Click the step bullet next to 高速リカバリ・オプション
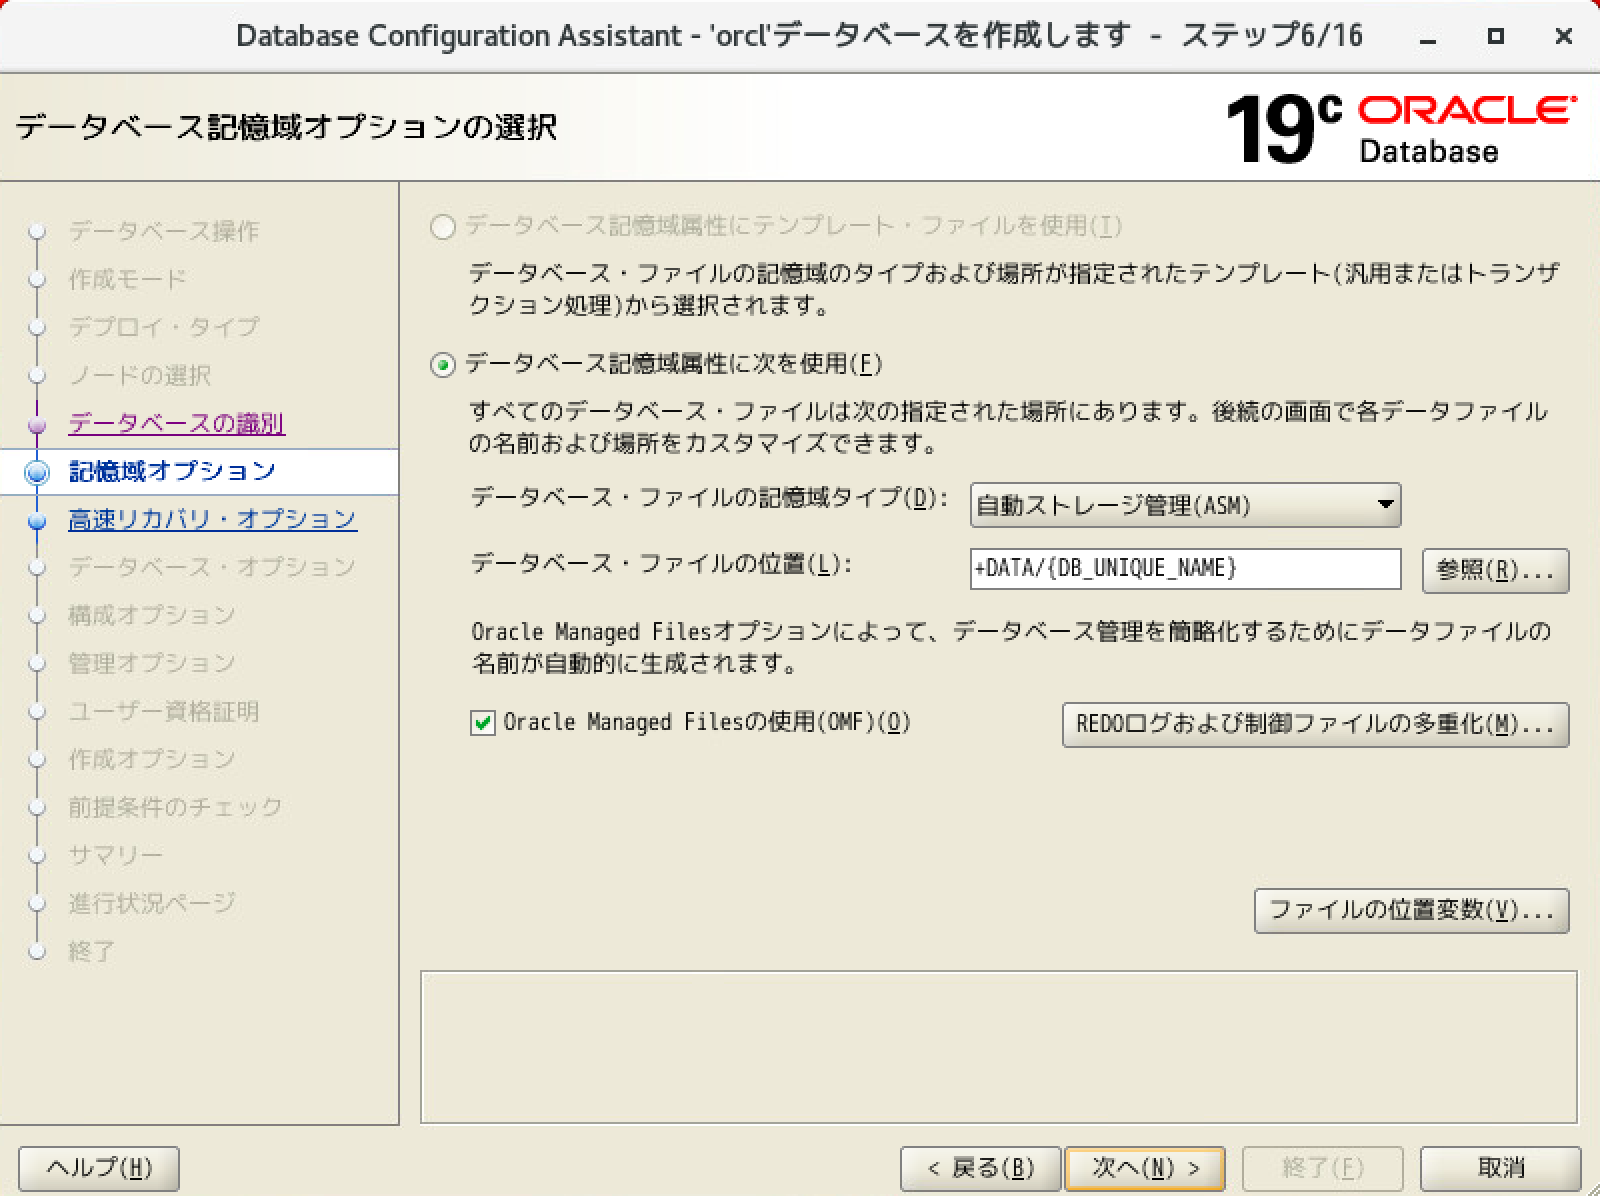 38,521
